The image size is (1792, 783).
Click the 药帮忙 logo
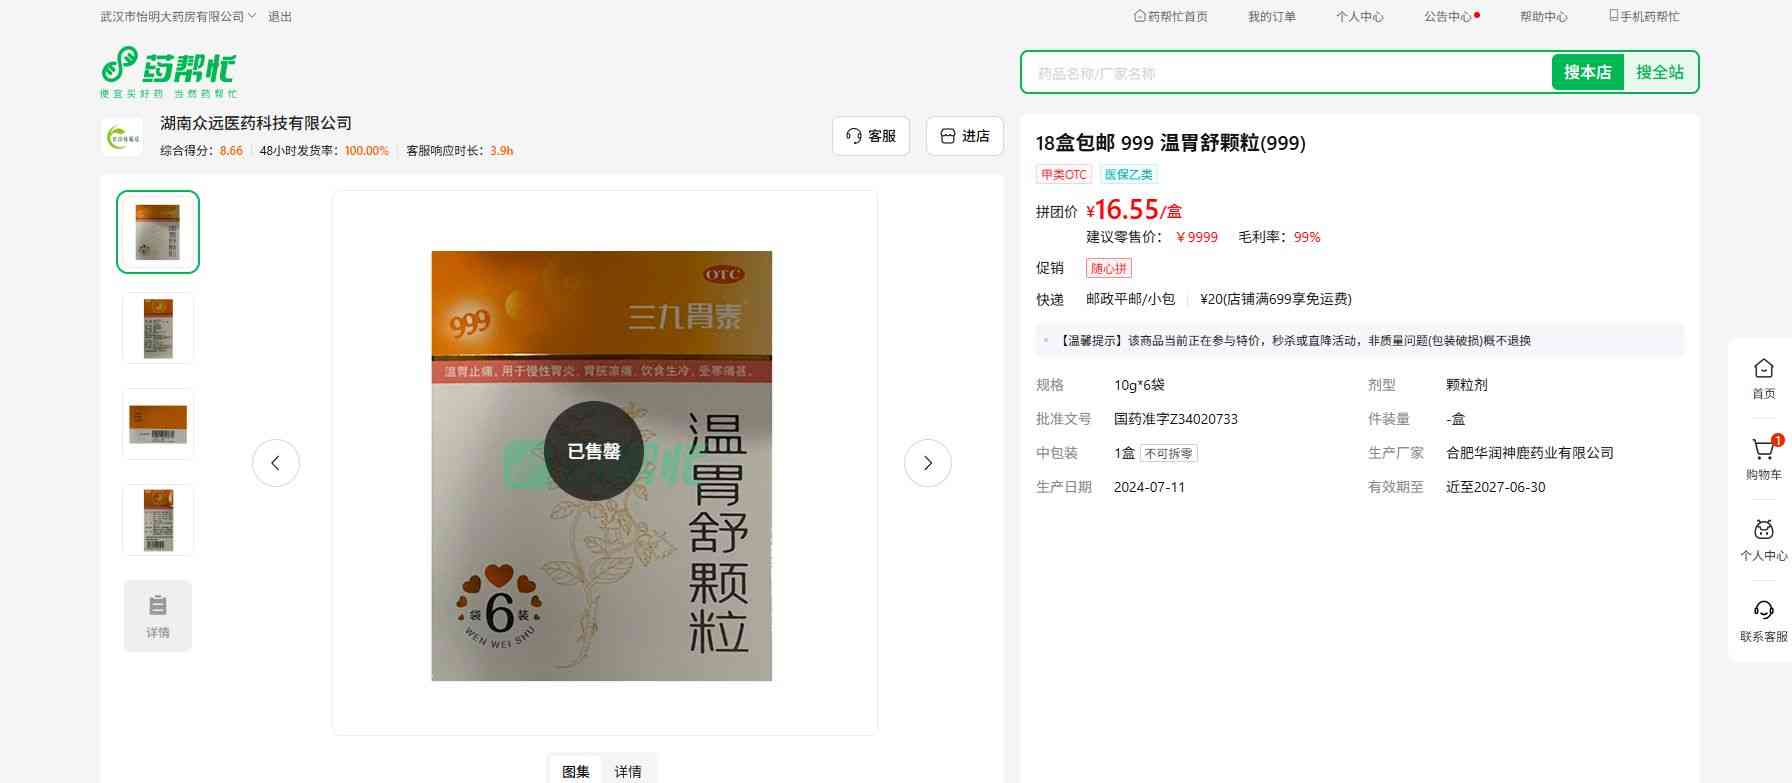point(169,72)
